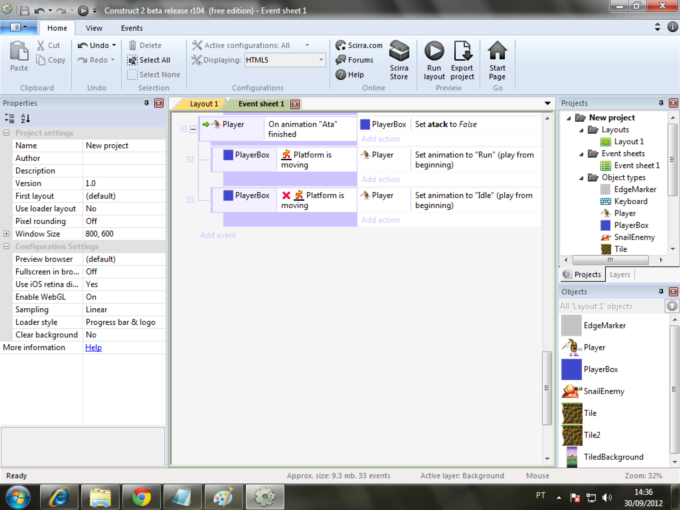680x510 pixels.
Task: Click categorized view icon in Properties panel
Action: [x=10, y=118]
